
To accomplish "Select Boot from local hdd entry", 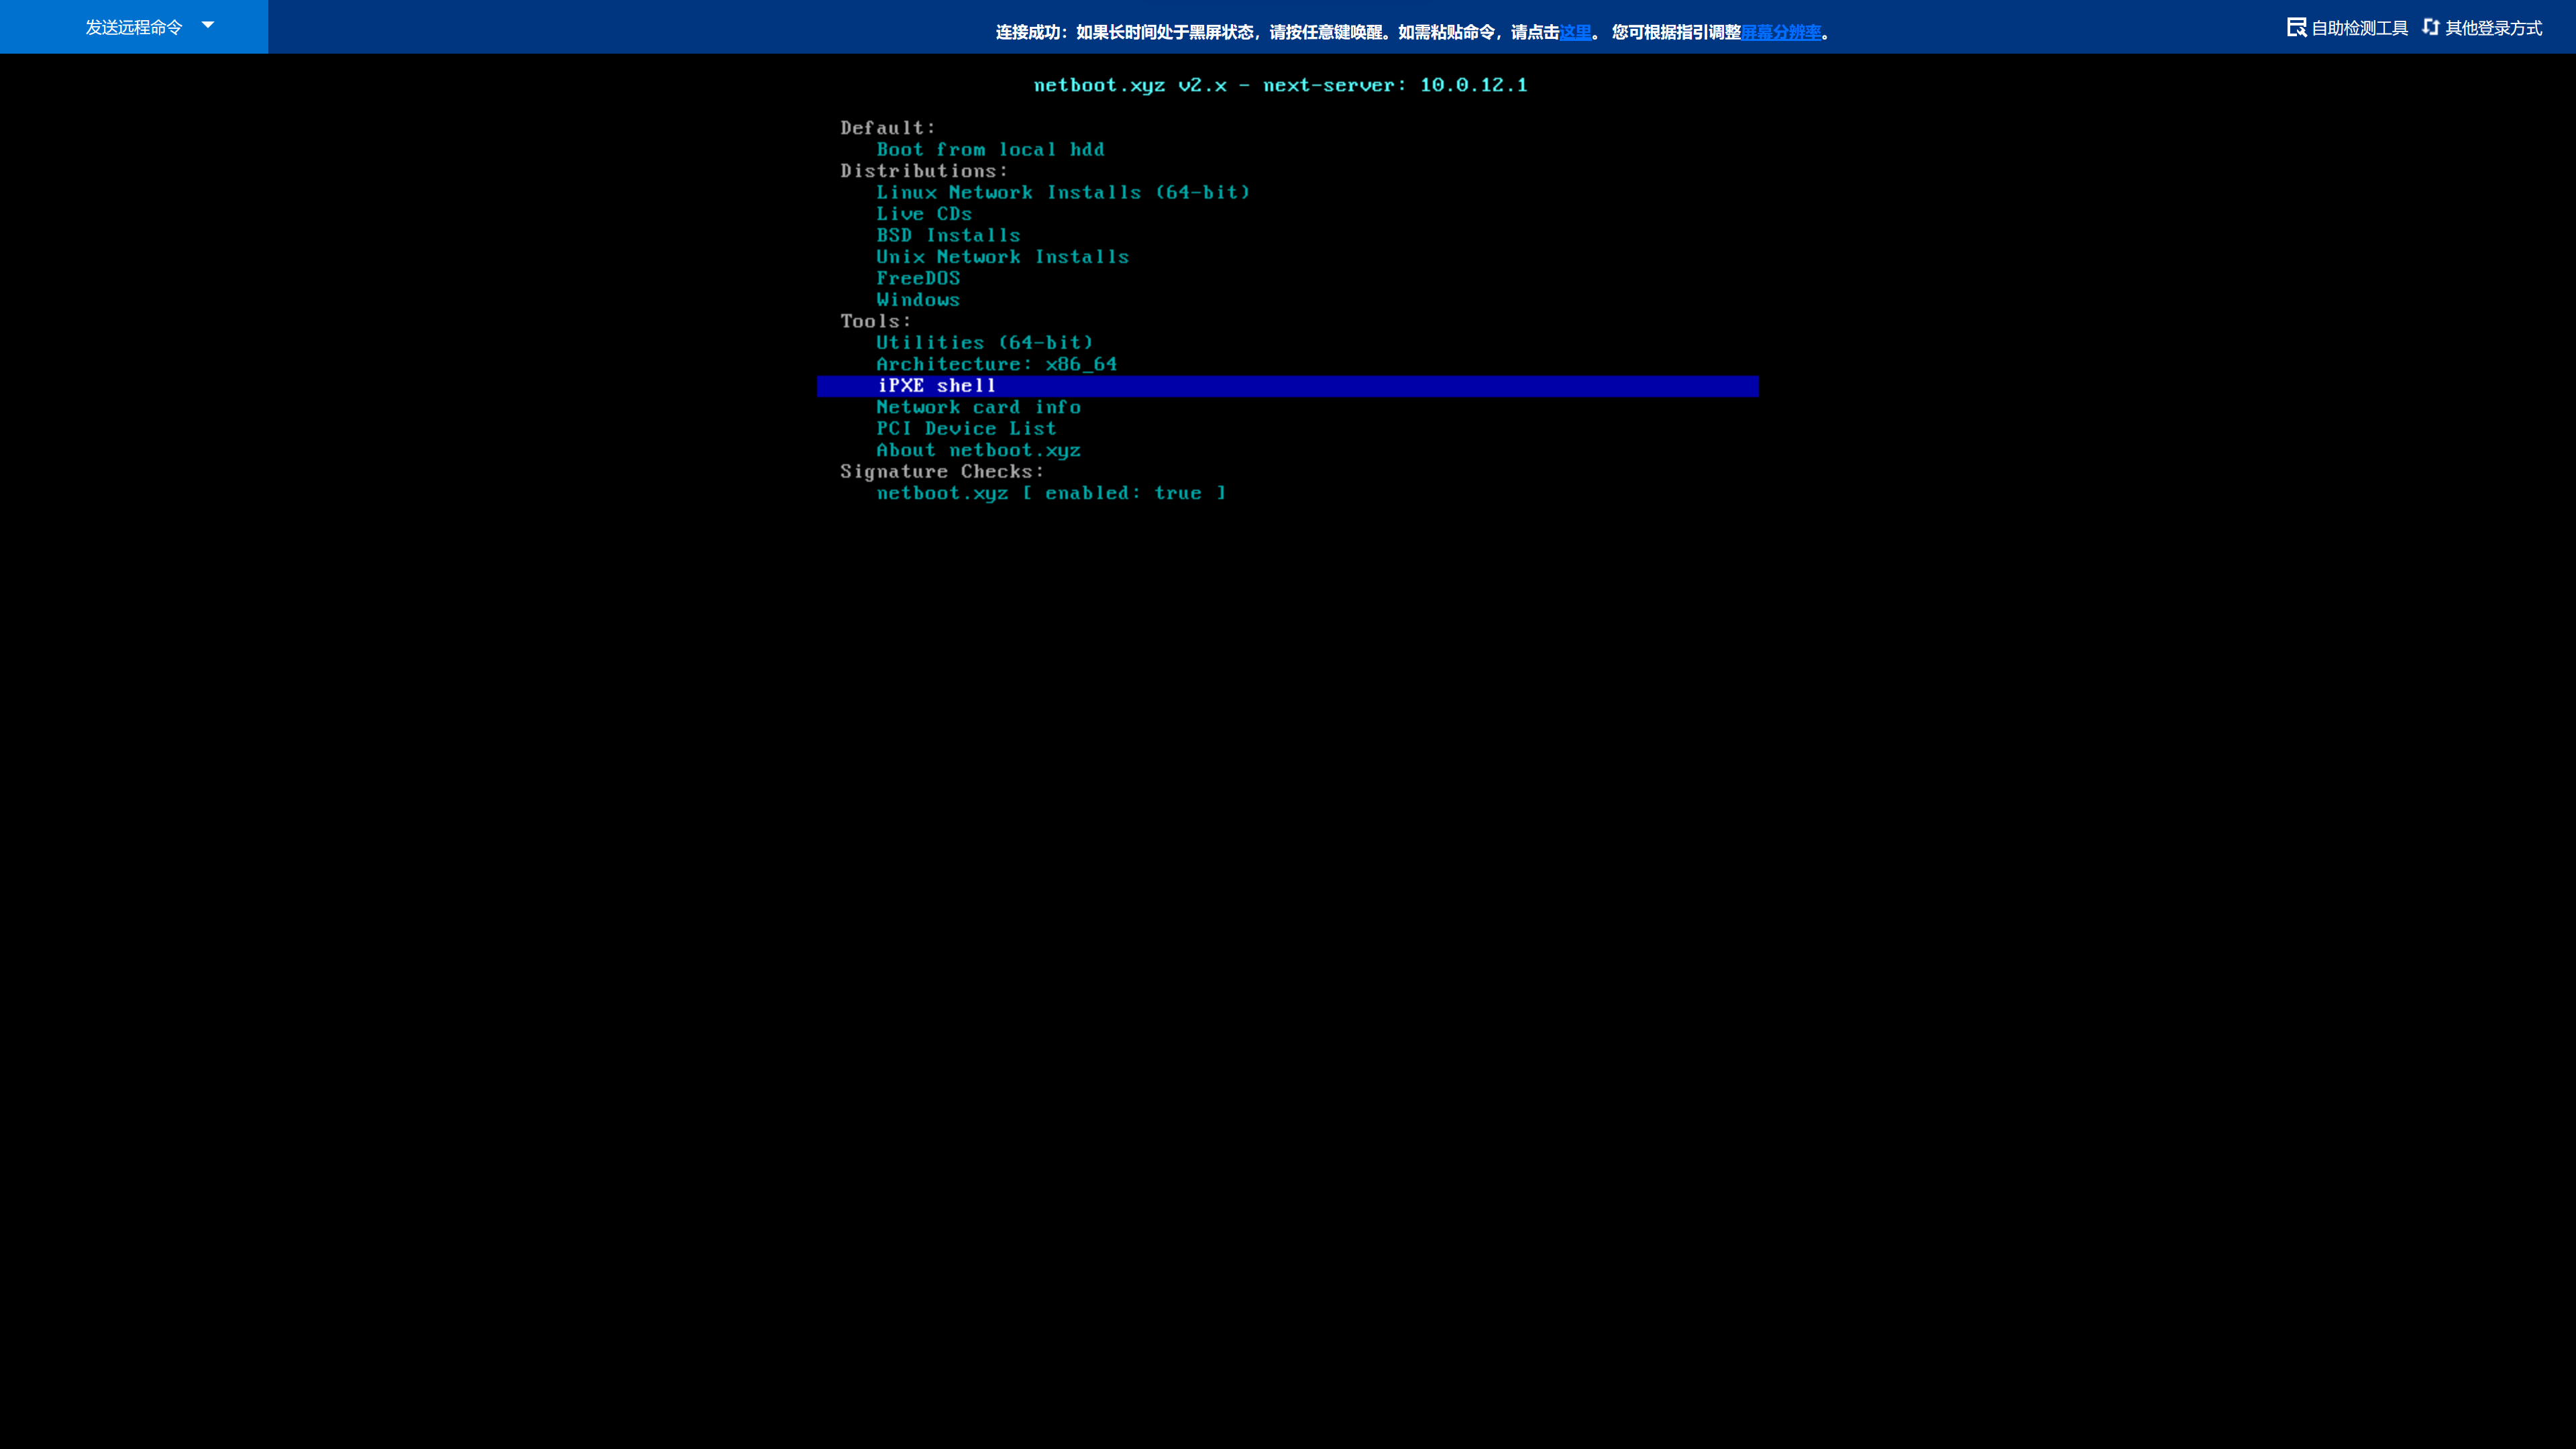I will pyautogui.click(x=990, y=149).
